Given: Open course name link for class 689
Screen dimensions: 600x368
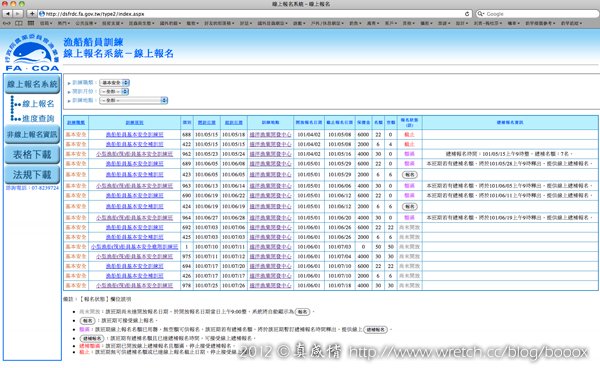Looking at the screenshot, I should click(x=134, y=163).
